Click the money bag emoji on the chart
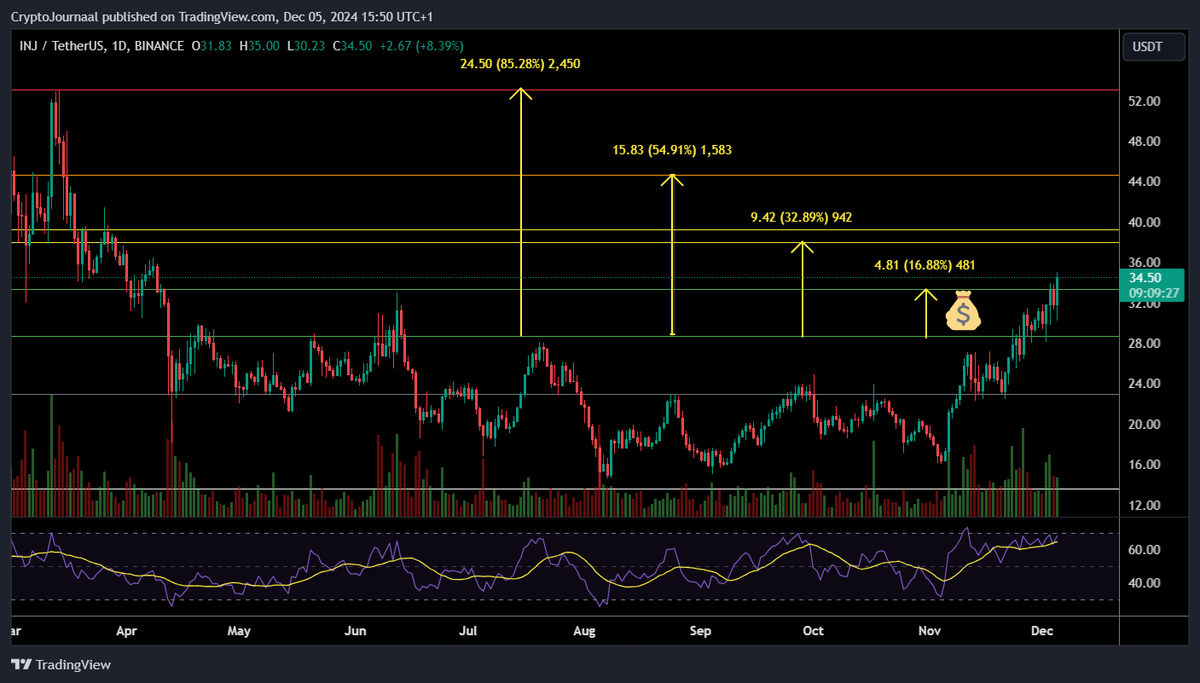1200x683 pixels. click(963, 315)
